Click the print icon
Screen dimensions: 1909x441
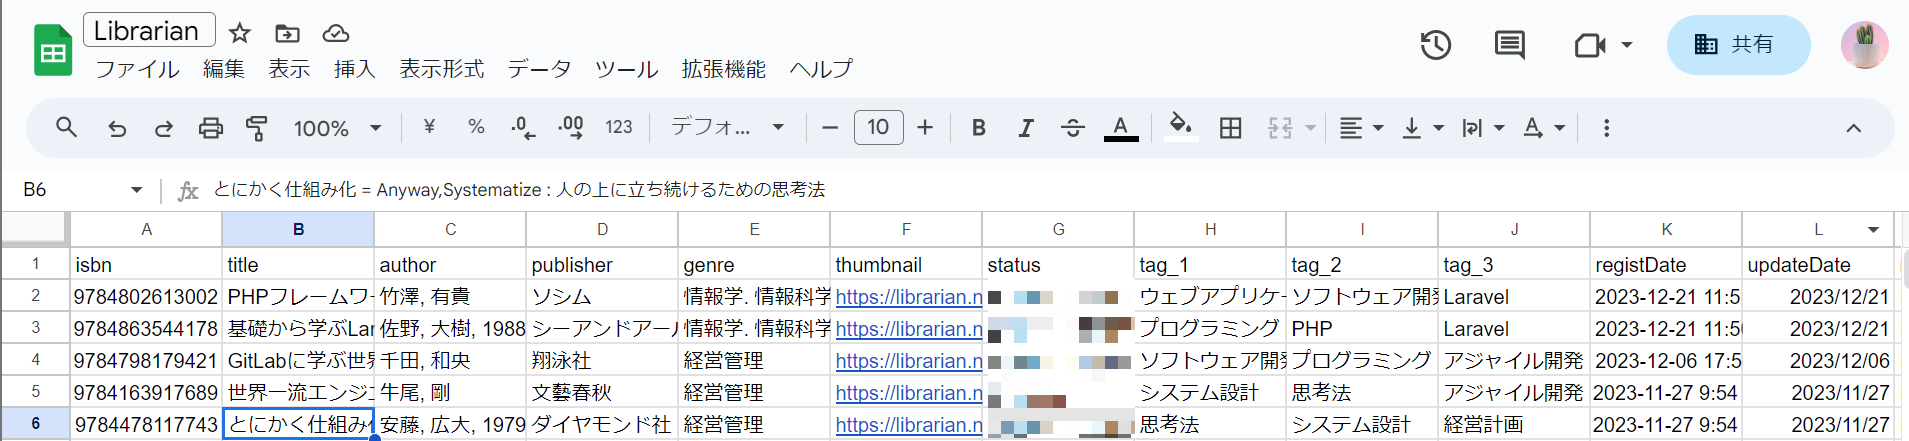(x=210, y=128)
